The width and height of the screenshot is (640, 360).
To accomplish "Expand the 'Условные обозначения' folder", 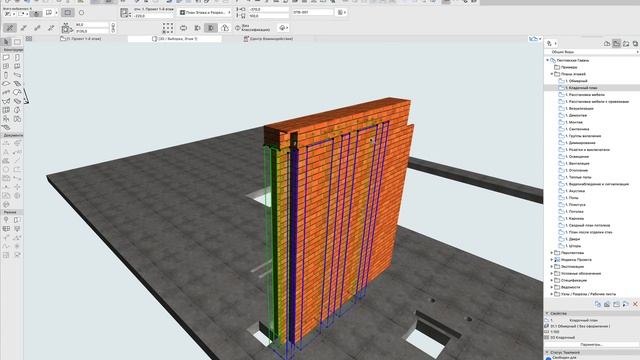I will tap(552, 273).
